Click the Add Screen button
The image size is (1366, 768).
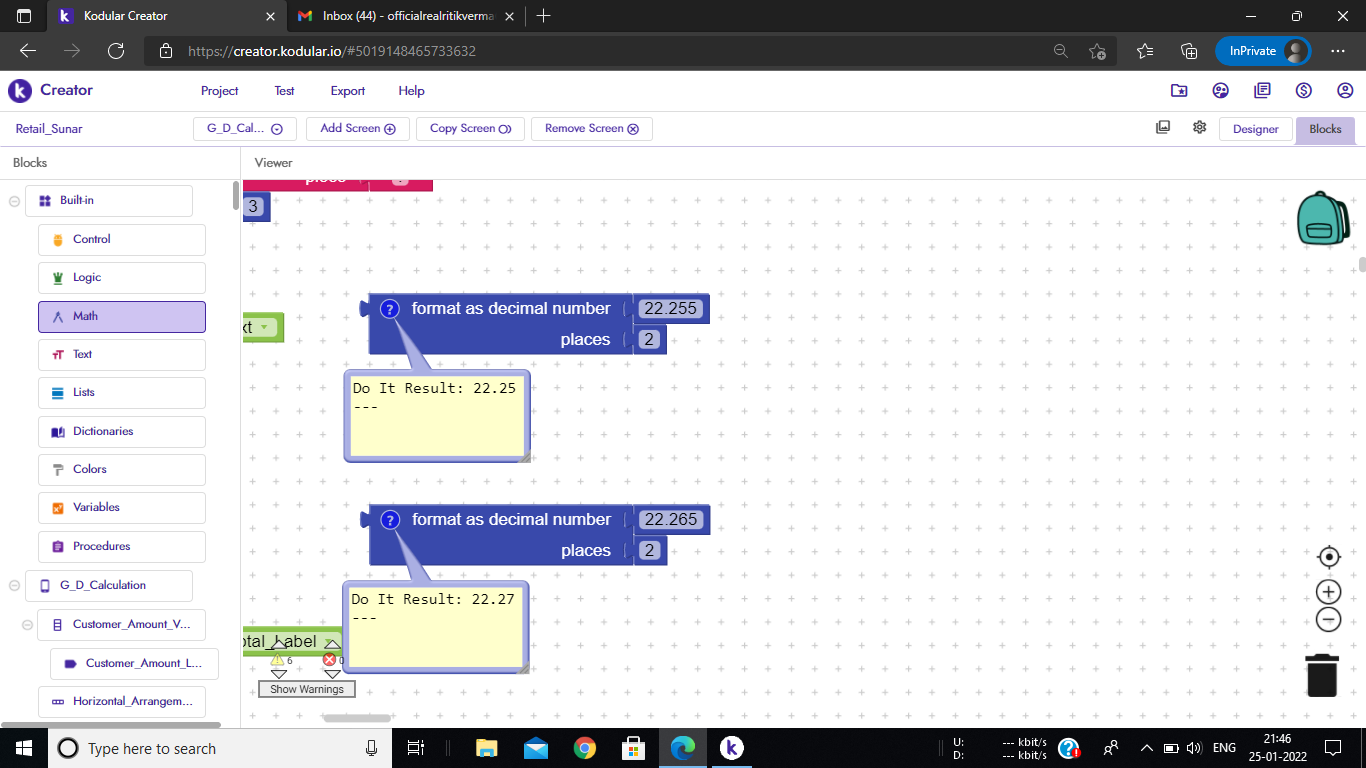click(x=358, y=128)
